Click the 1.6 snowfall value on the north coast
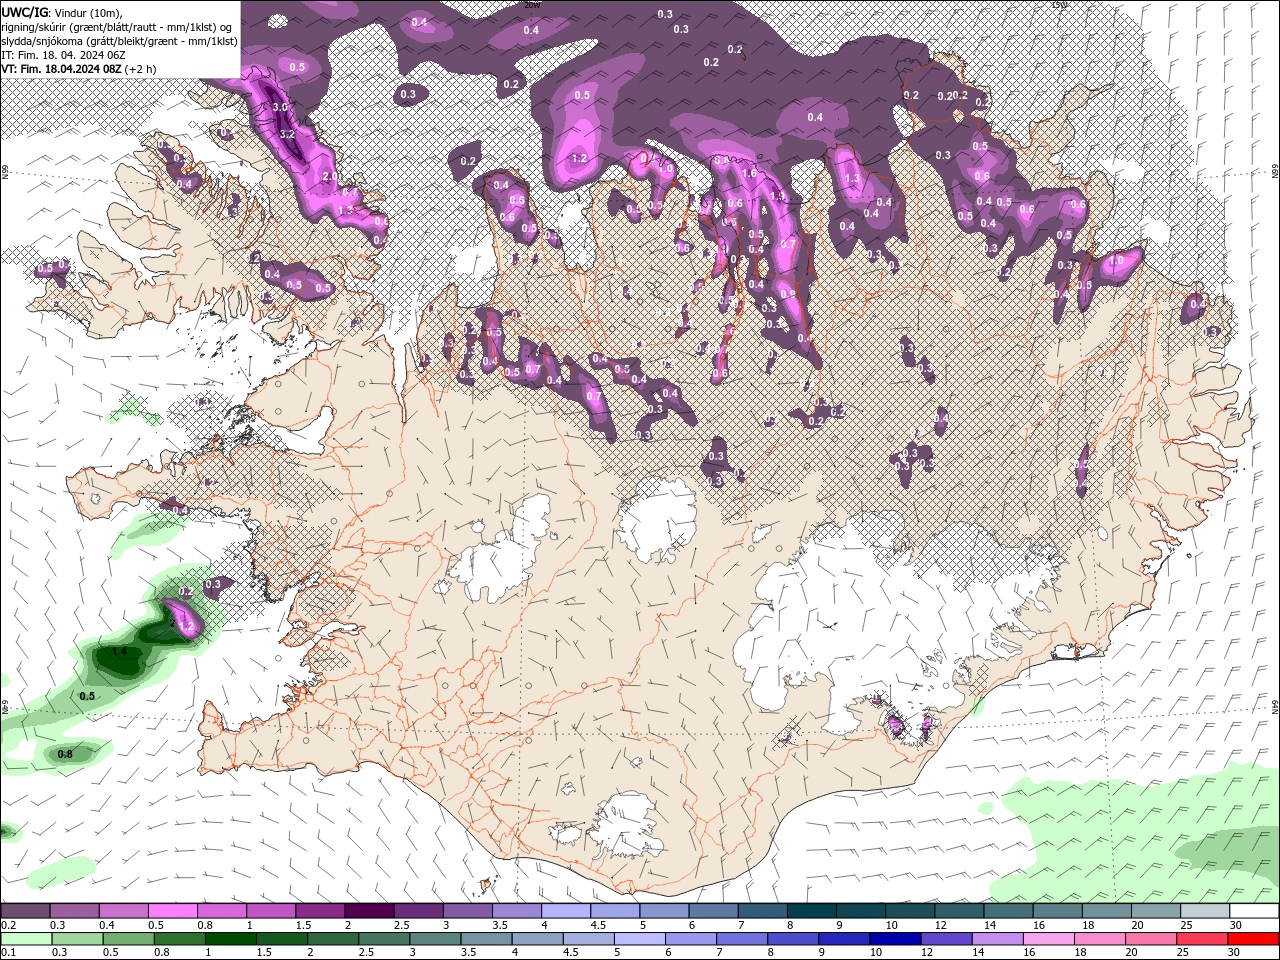The height and width of the screenshot is (960, 1280). [749, 173]
